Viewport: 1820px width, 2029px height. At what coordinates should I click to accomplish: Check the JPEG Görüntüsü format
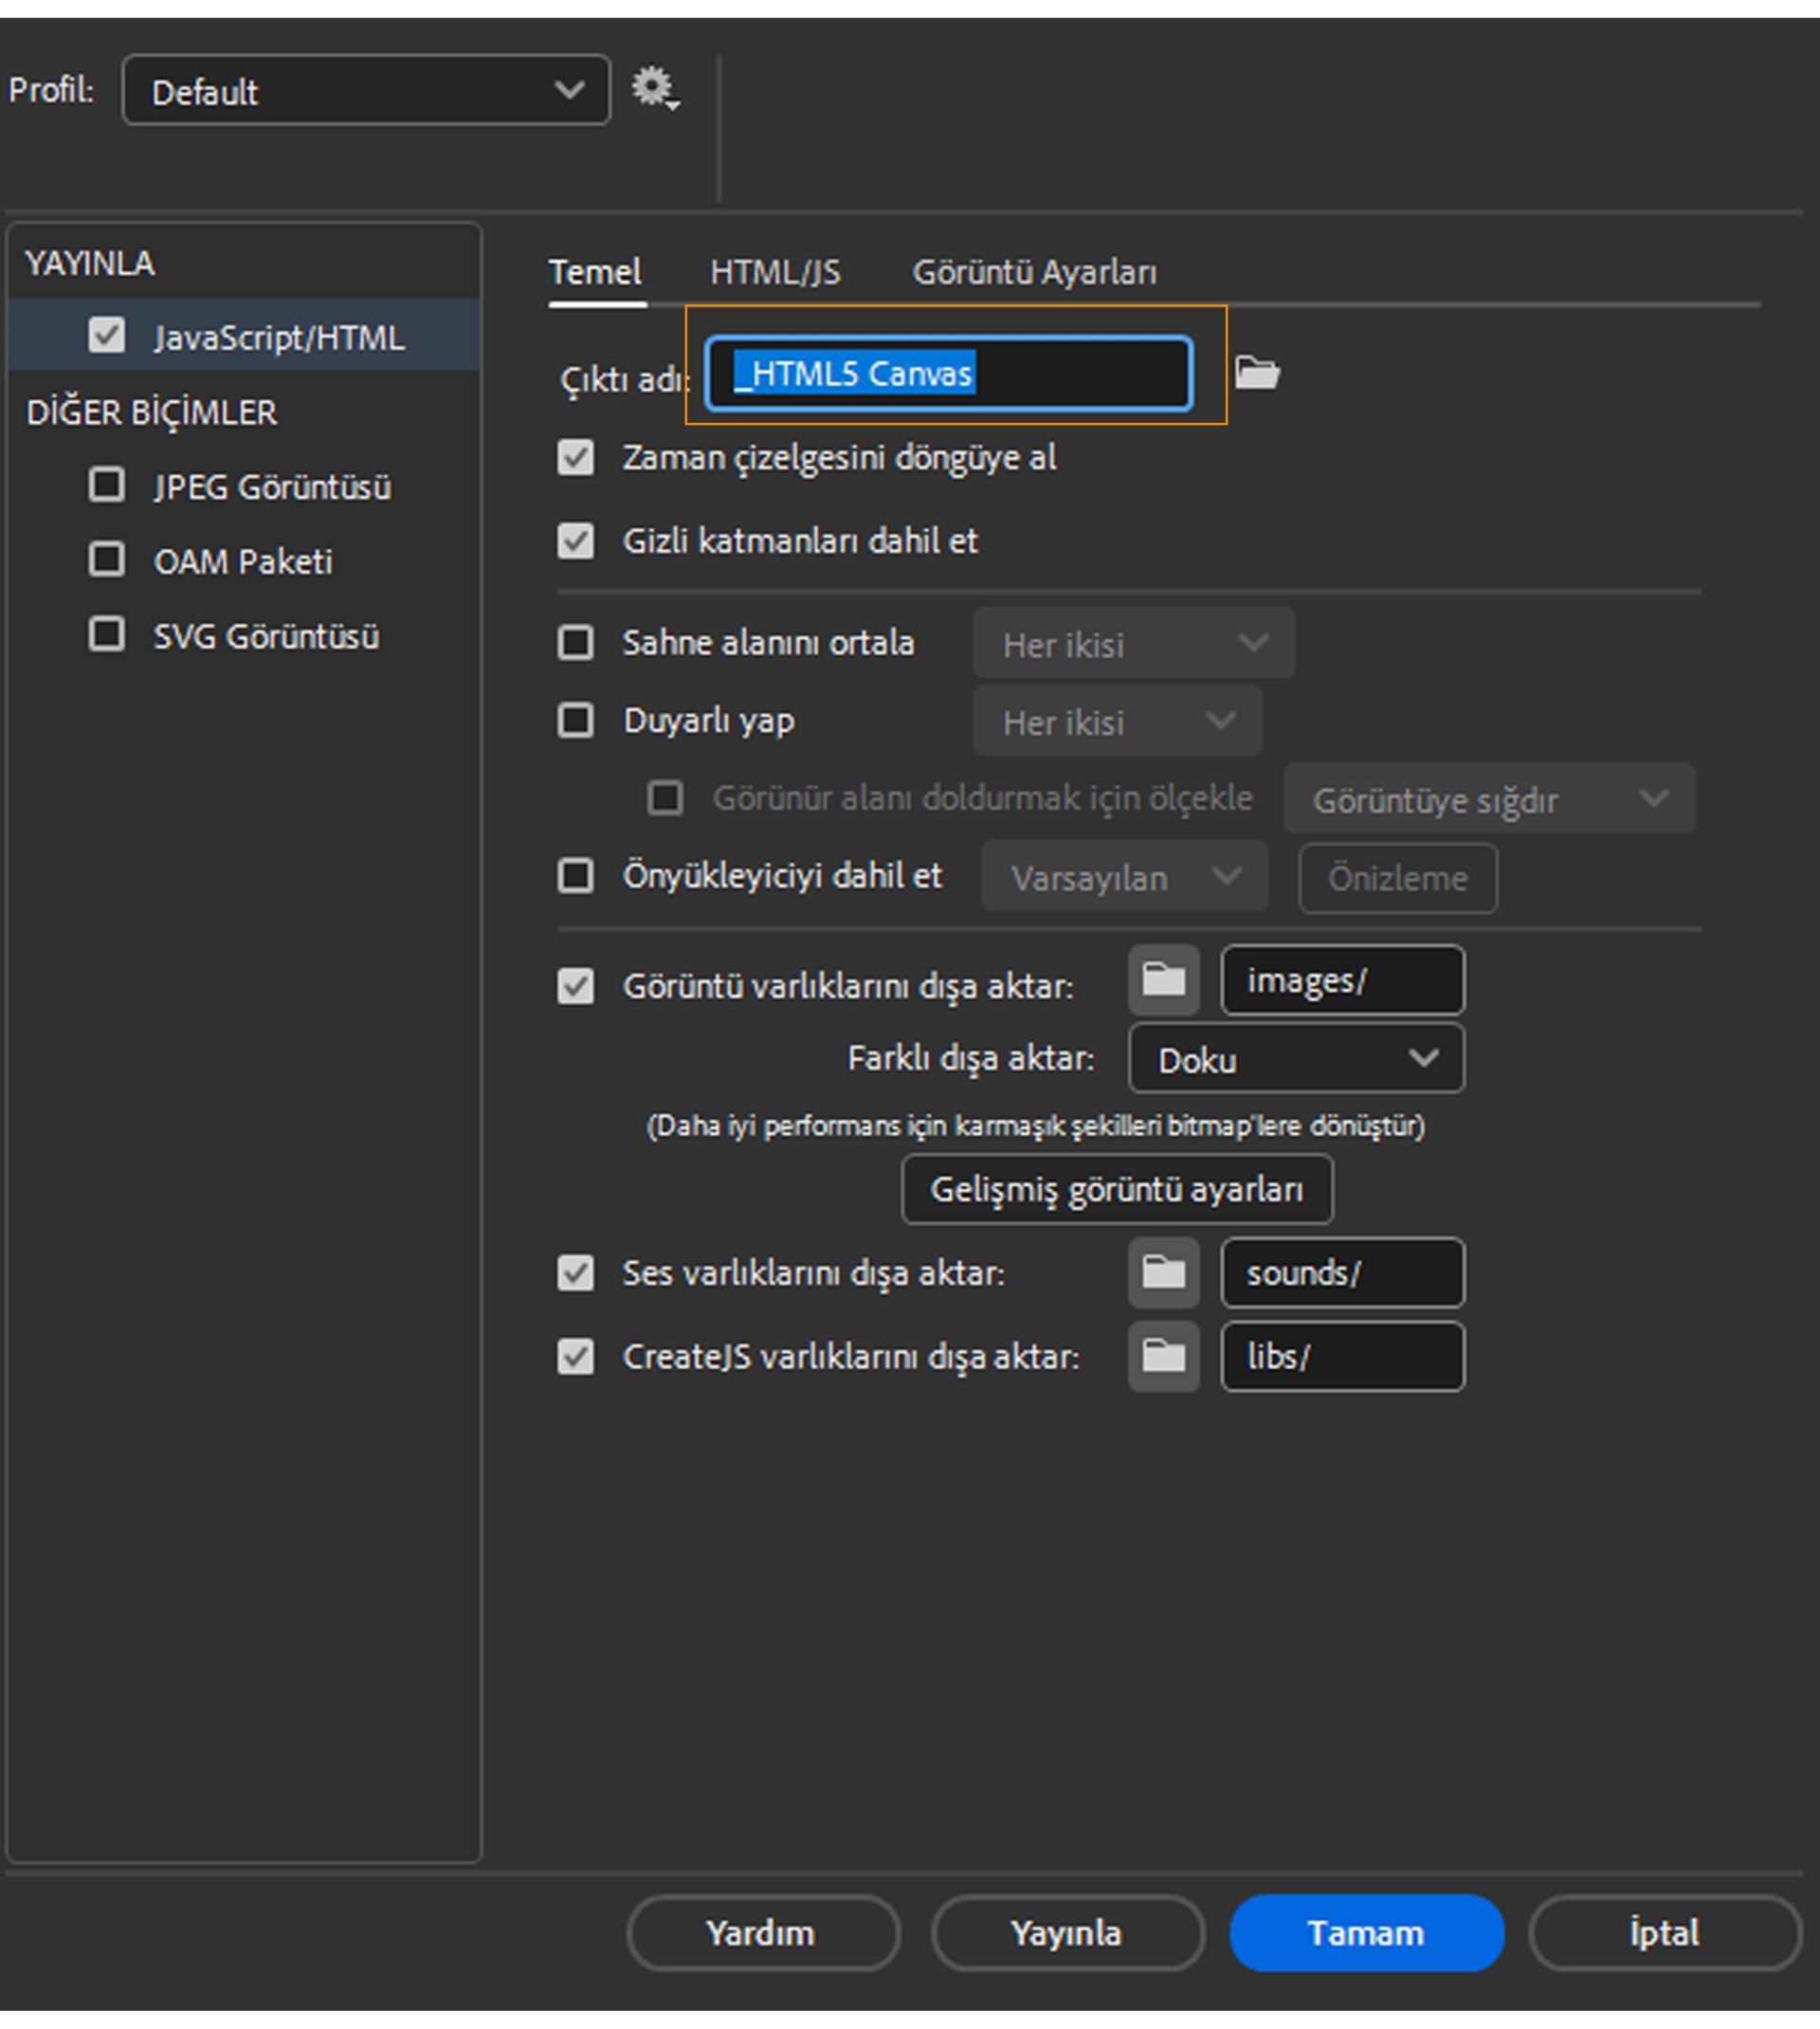[x=107, y=485]
